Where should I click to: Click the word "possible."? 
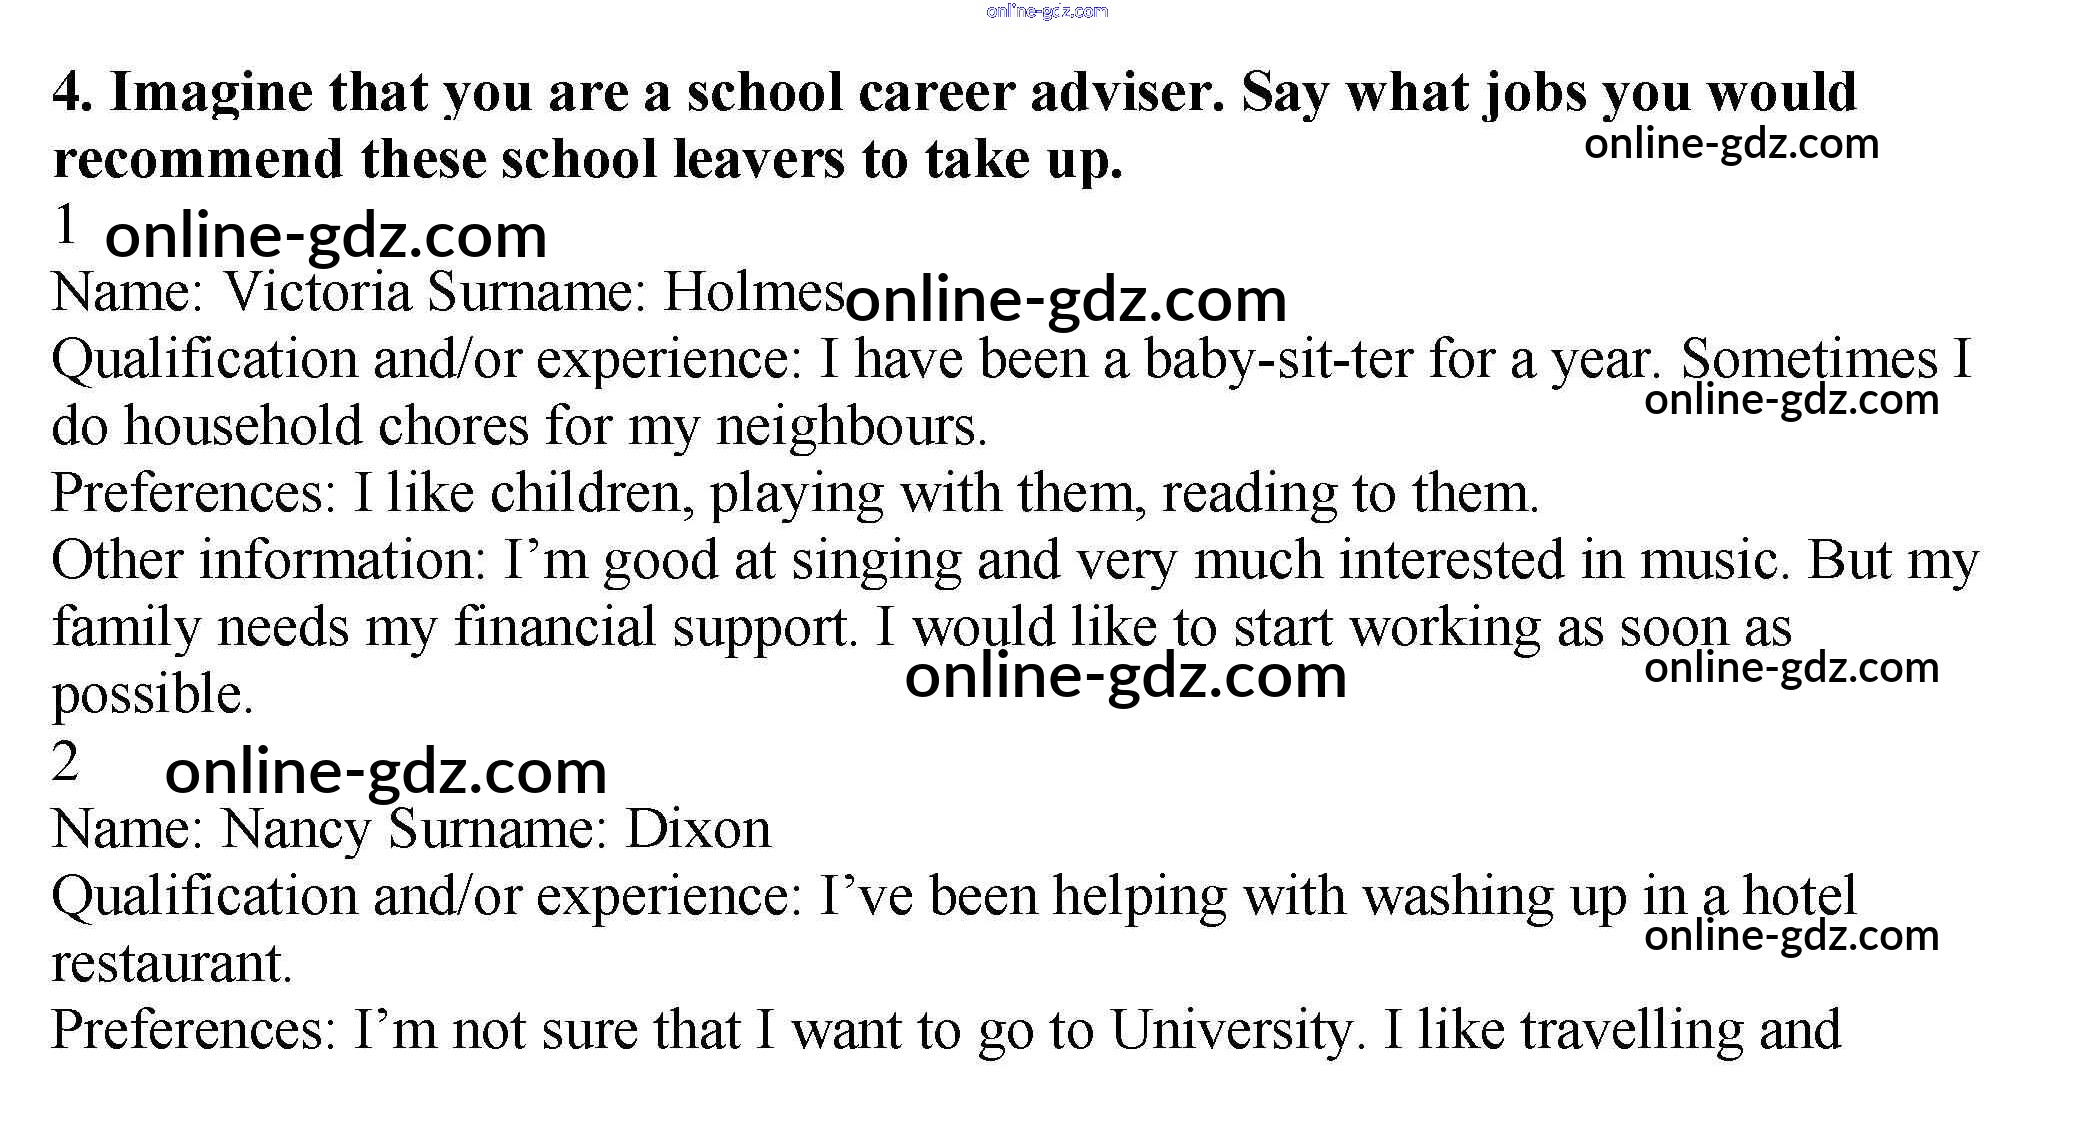(152, 695)
